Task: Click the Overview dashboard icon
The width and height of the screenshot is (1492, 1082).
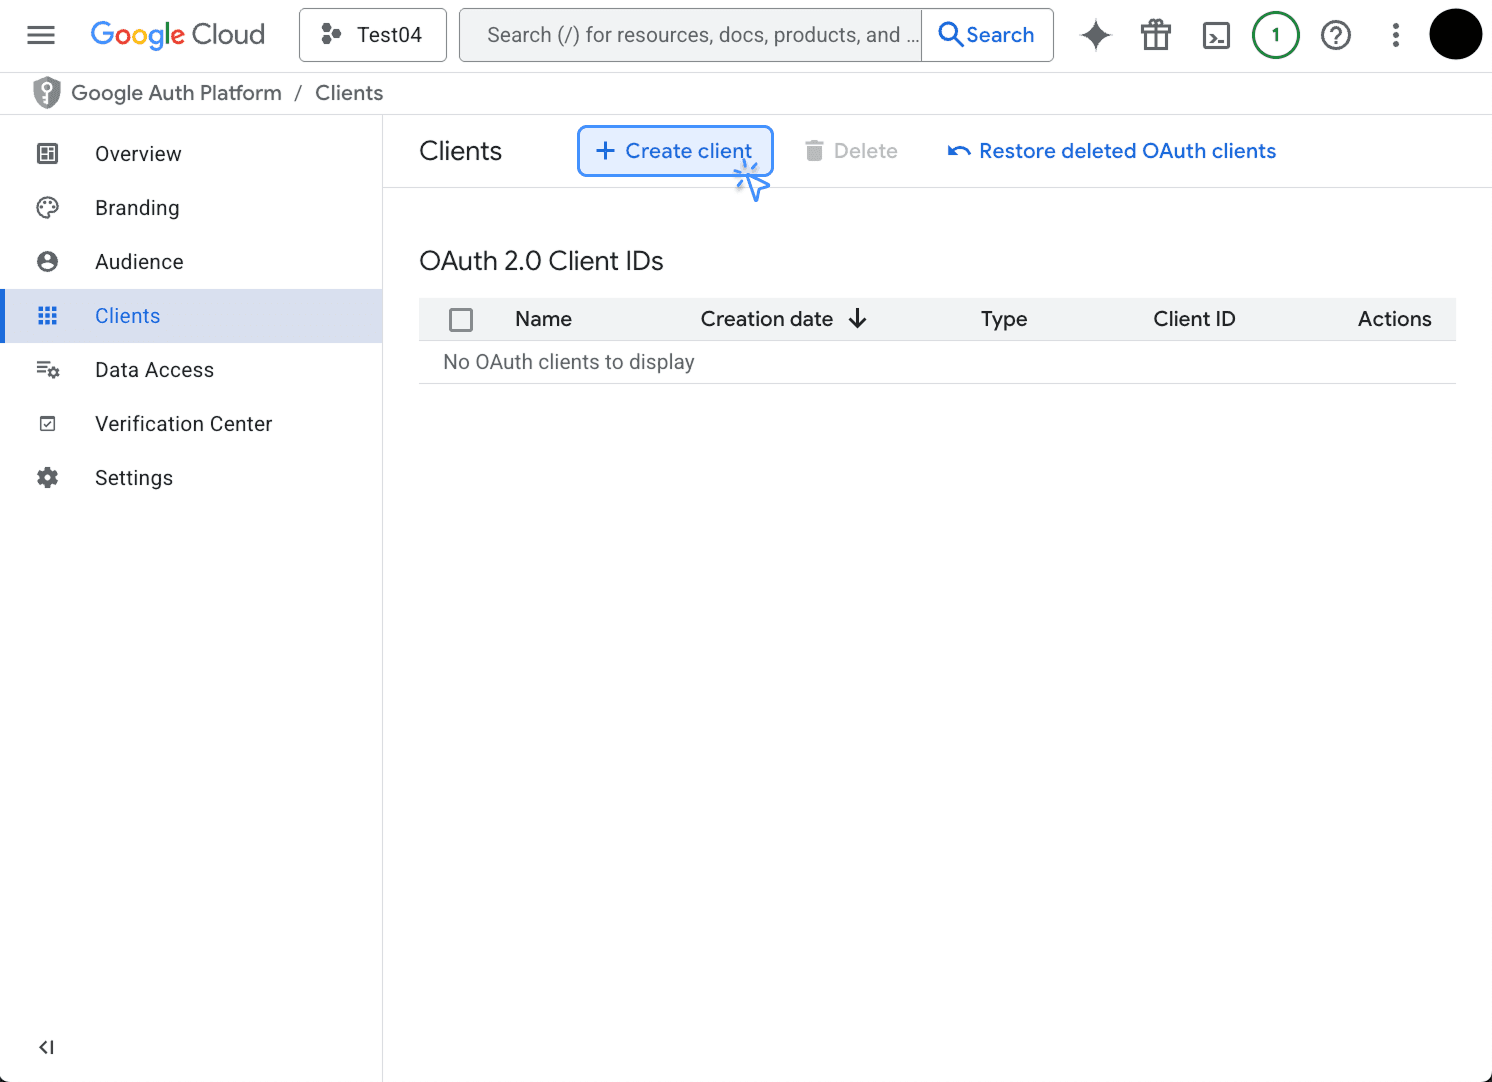Action: point(47,153)
